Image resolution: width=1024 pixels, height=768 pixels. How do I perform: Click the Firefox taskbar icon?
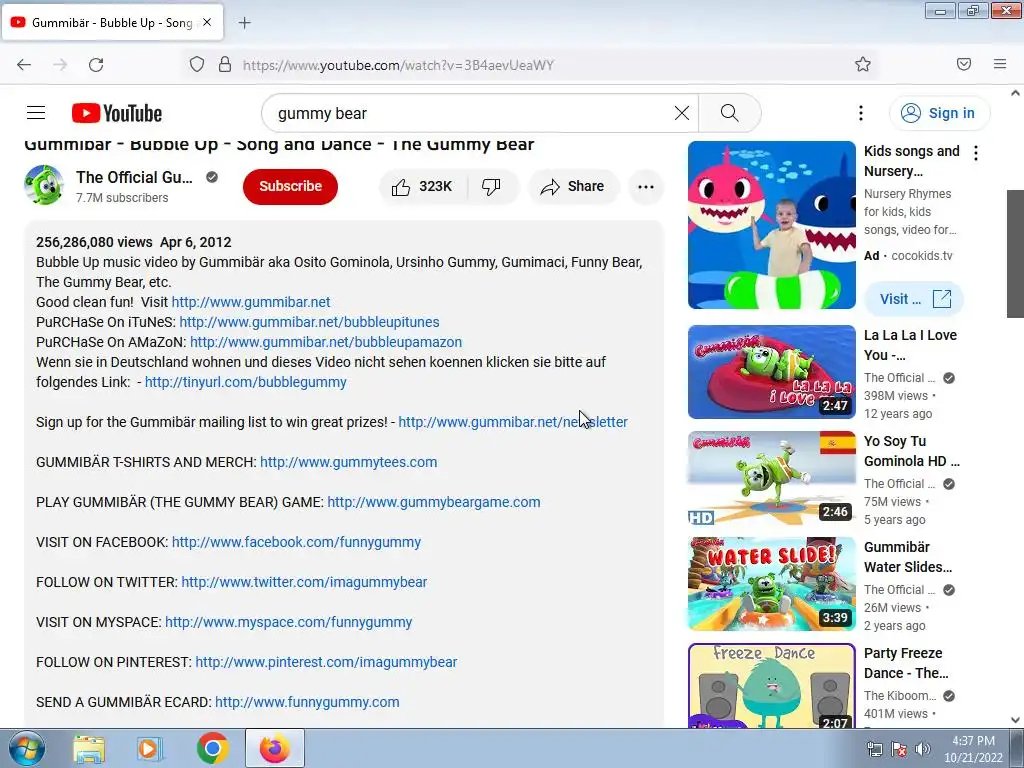275,748
